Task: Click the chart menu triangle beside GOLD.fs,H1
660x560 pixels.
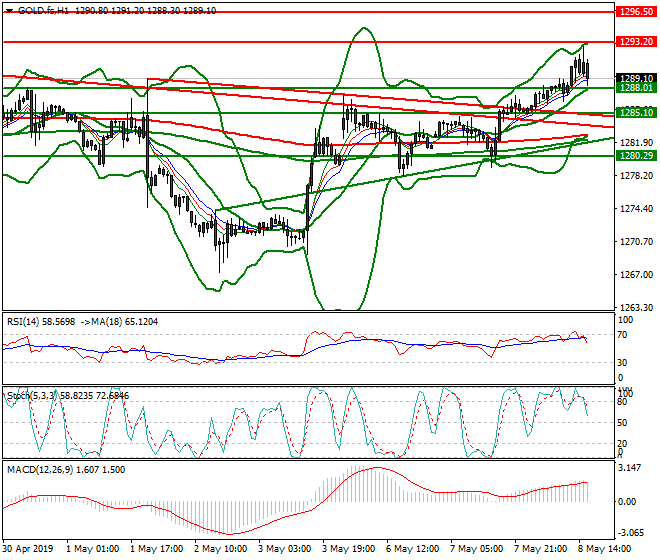Action: pyautogui.click(x=10, y=11)
